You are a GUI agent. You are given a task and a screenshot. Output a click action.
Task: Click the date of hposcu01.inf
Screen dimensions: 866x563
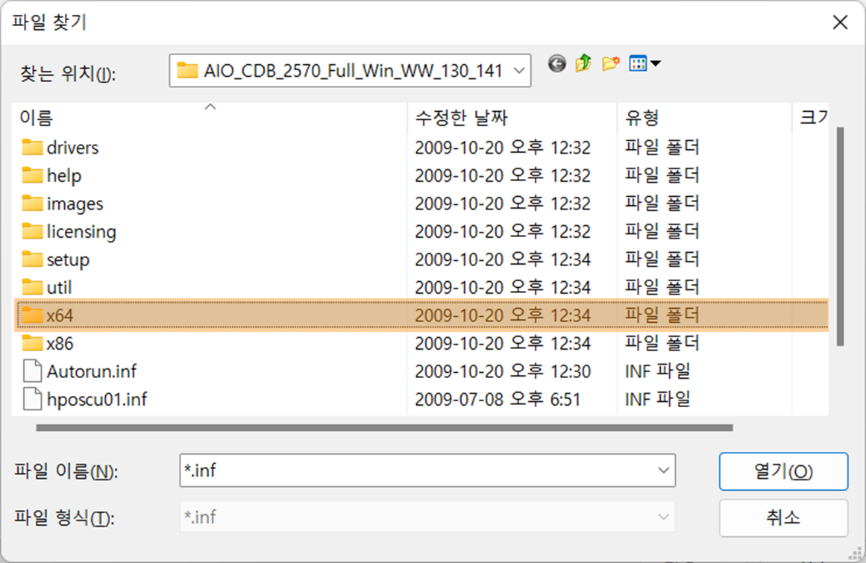click(497, 399)
